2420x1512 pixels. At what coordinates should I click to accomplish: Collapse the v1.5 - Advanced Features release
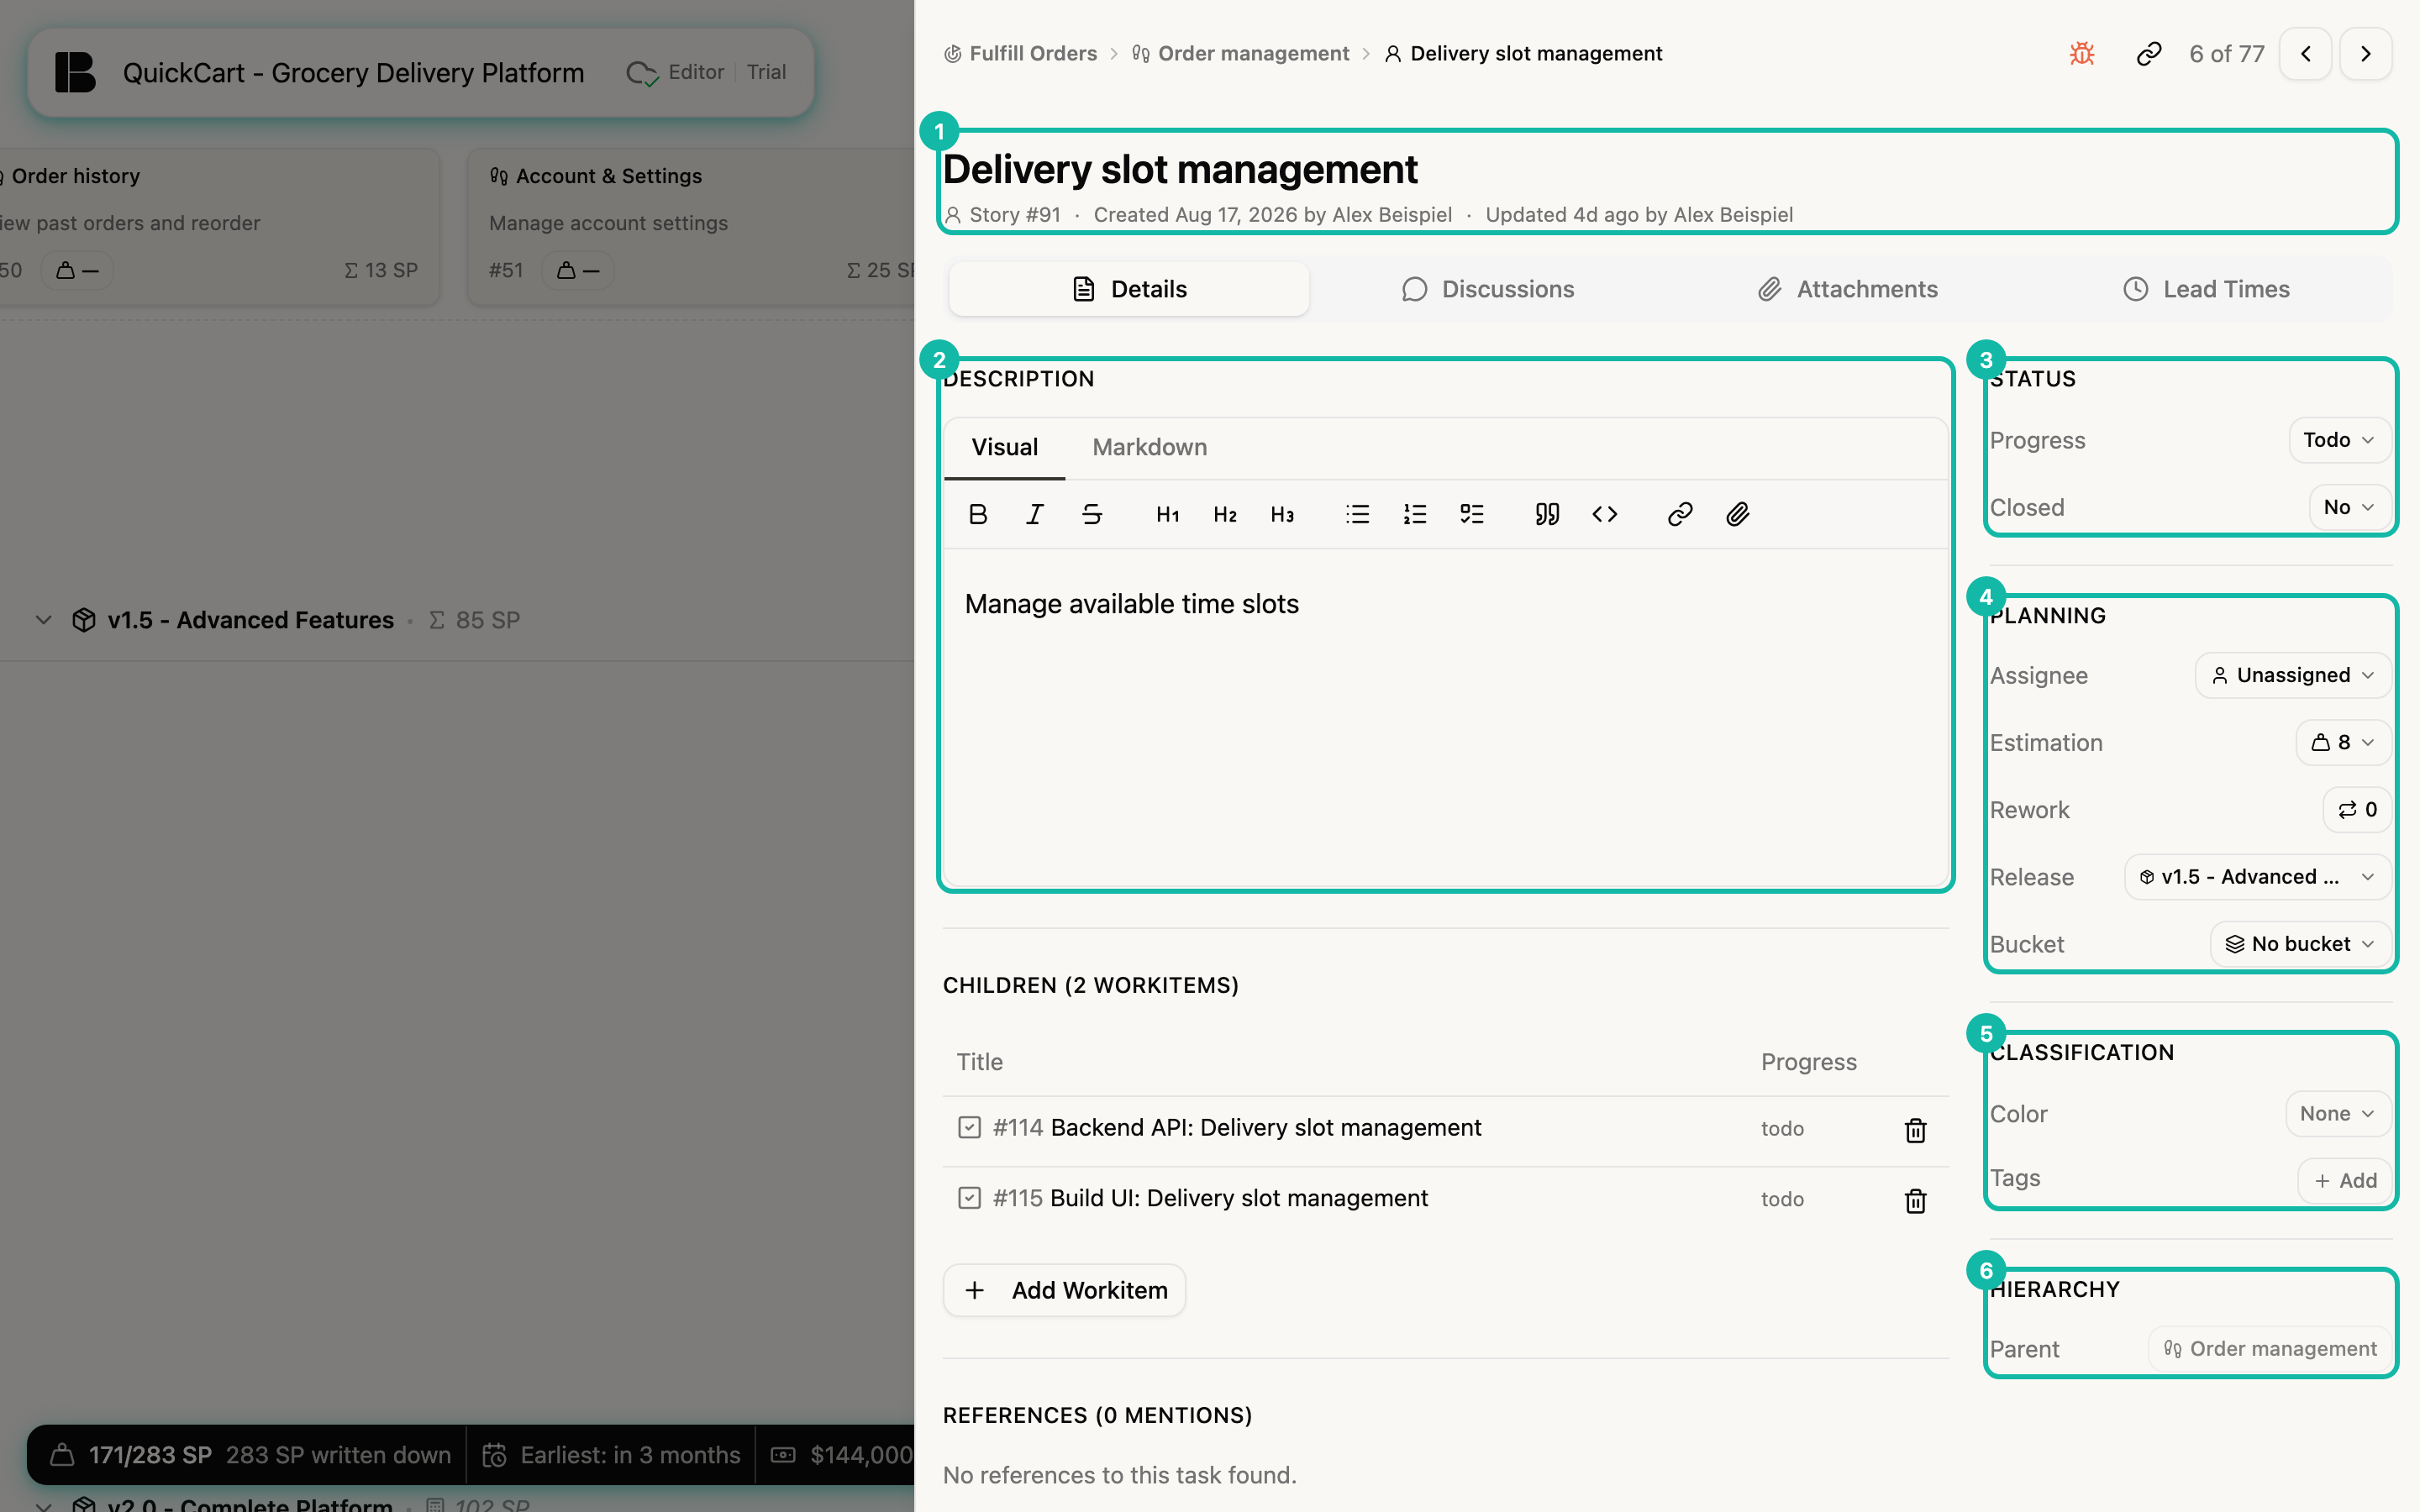click(43, 620)
